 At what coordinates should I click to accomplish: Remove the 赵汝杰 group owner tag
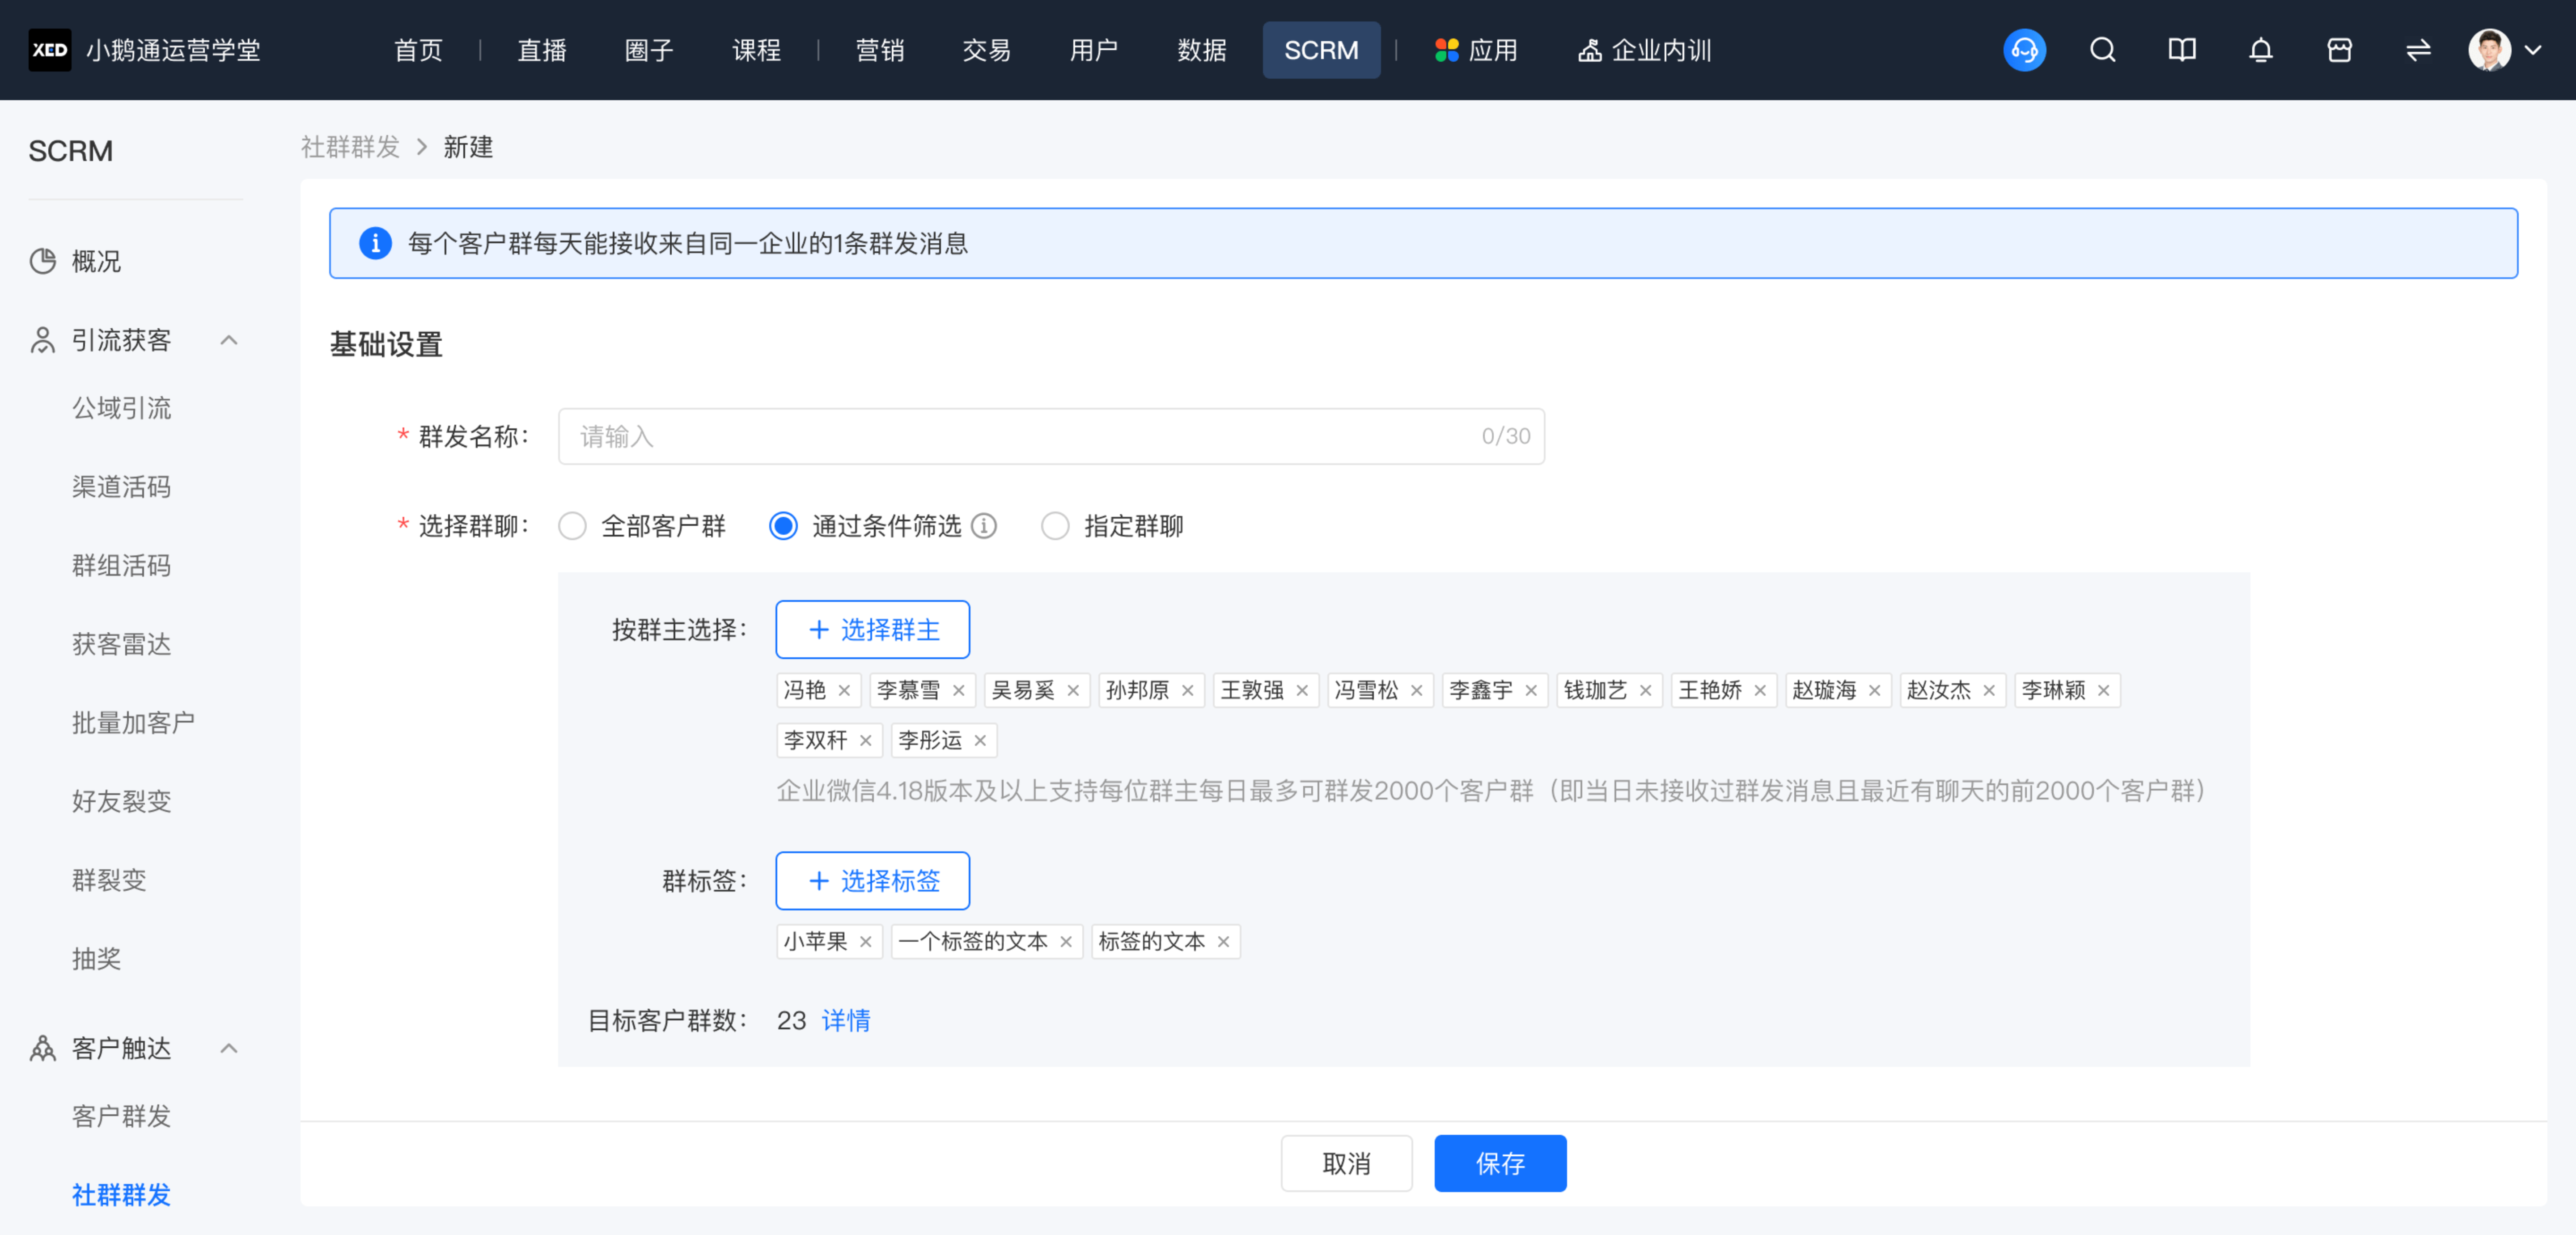[1989, 691]
